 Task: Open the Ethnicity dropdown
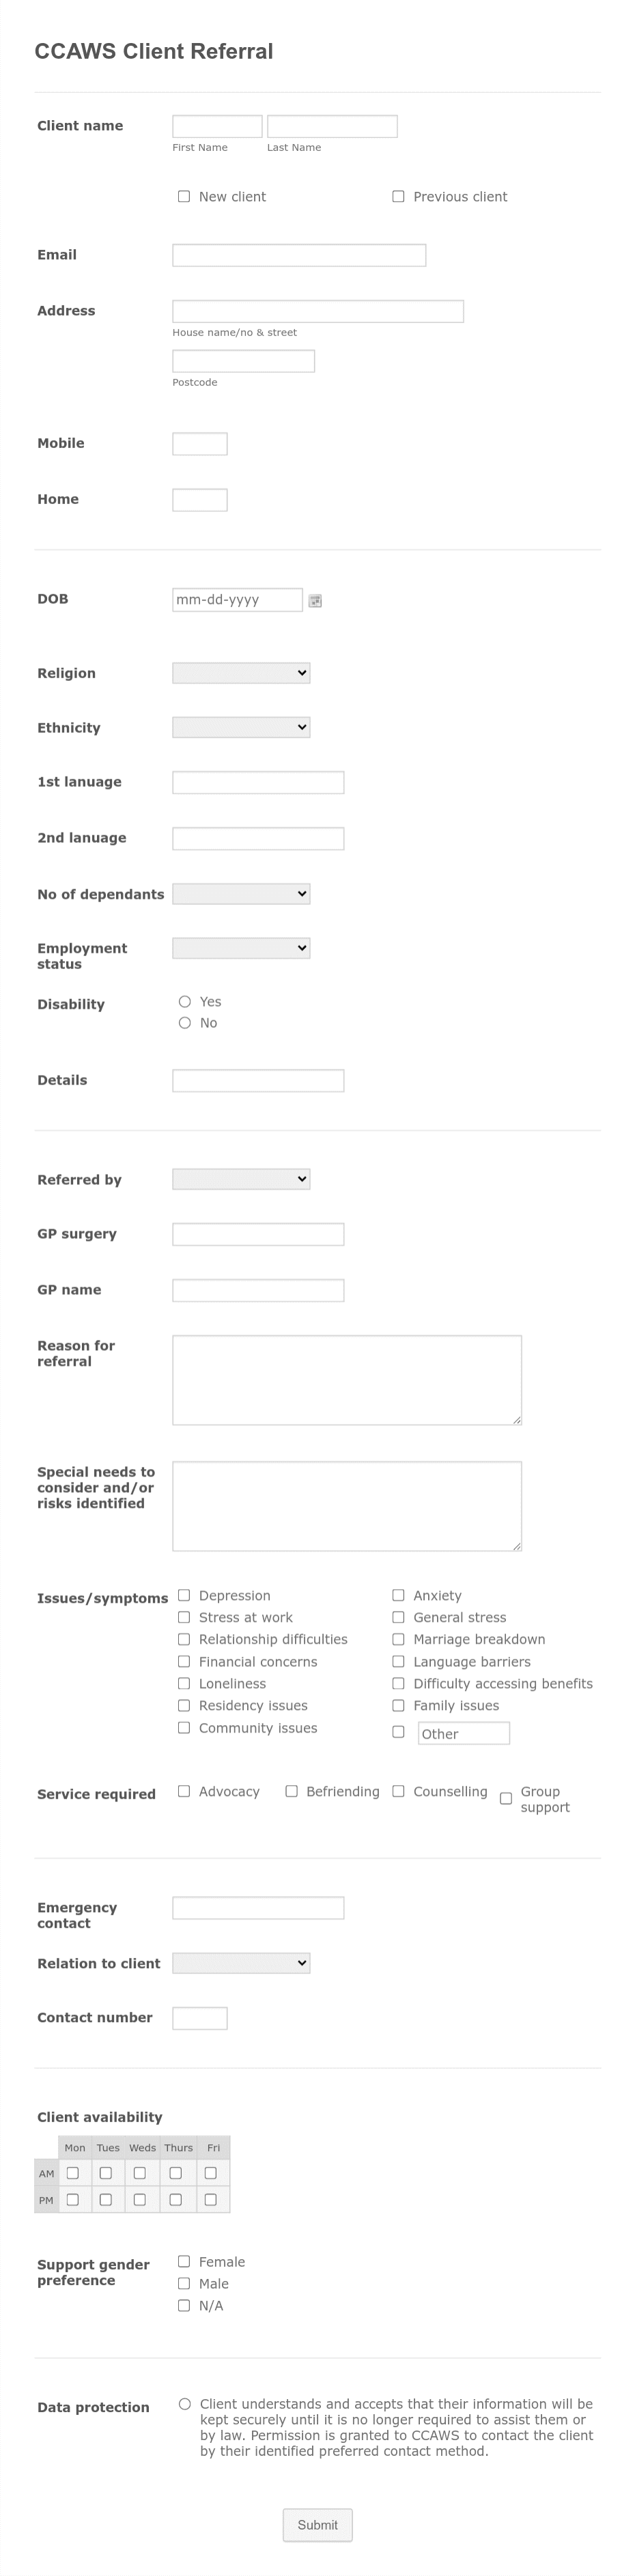(241, 727)
